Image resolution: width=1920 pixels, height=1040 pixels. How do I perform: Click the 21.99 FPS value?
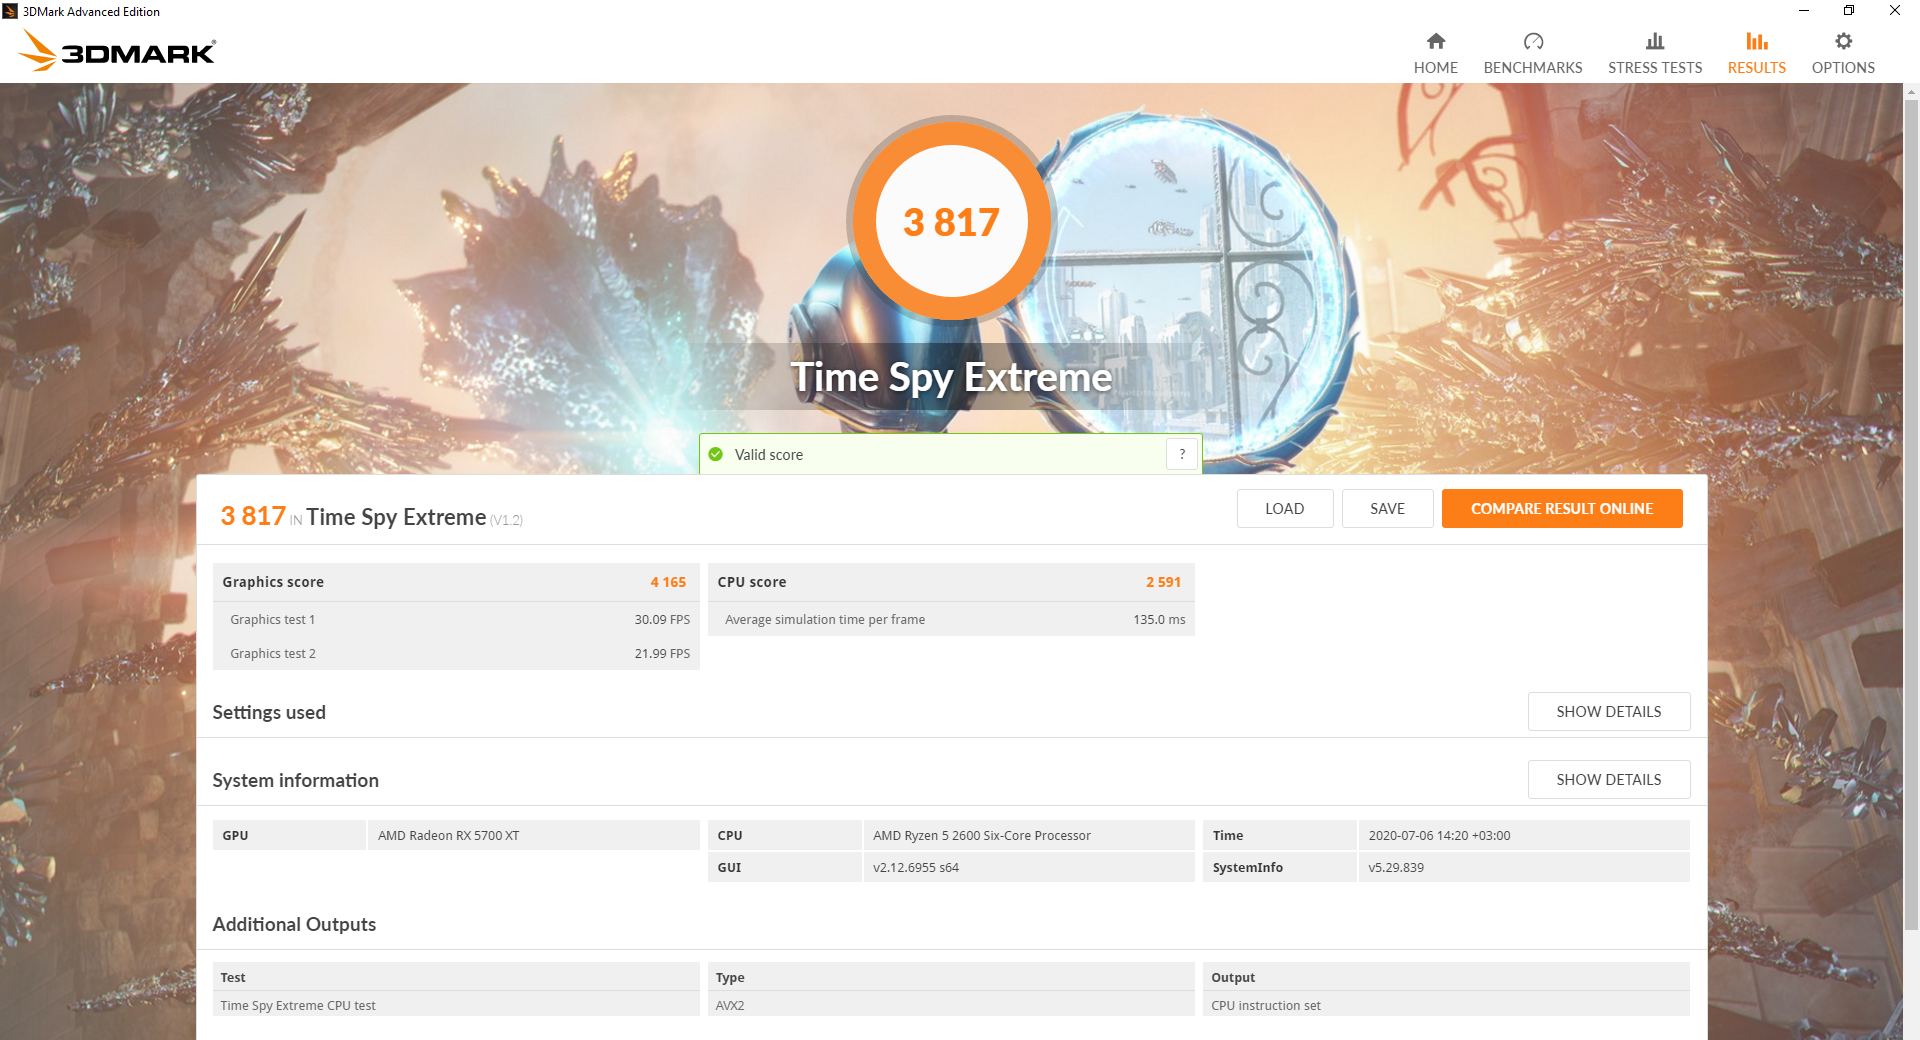662,654
